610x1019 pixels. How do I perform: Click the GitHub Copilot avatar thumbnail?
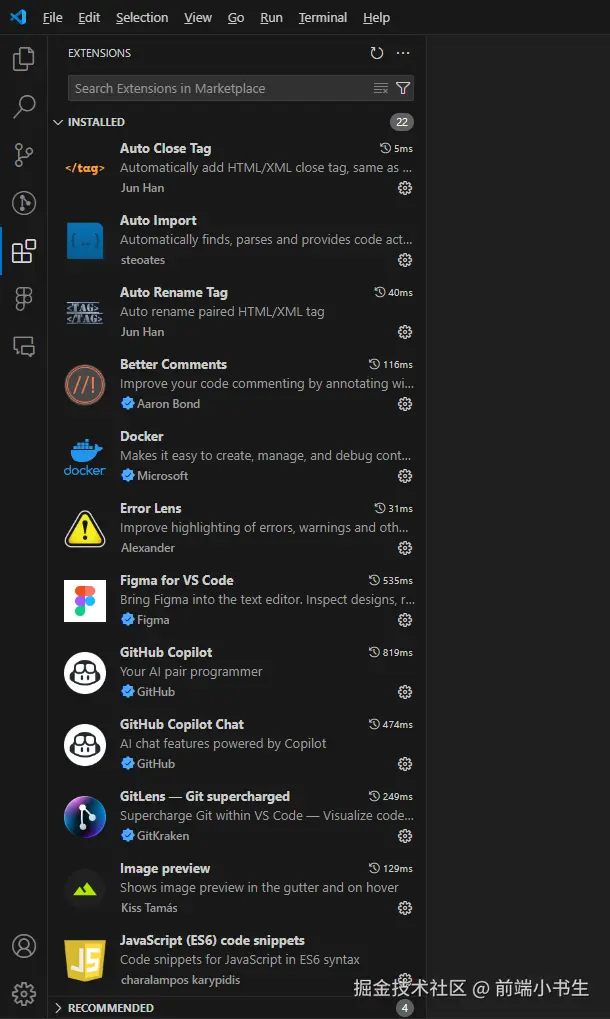click(84, 673)
